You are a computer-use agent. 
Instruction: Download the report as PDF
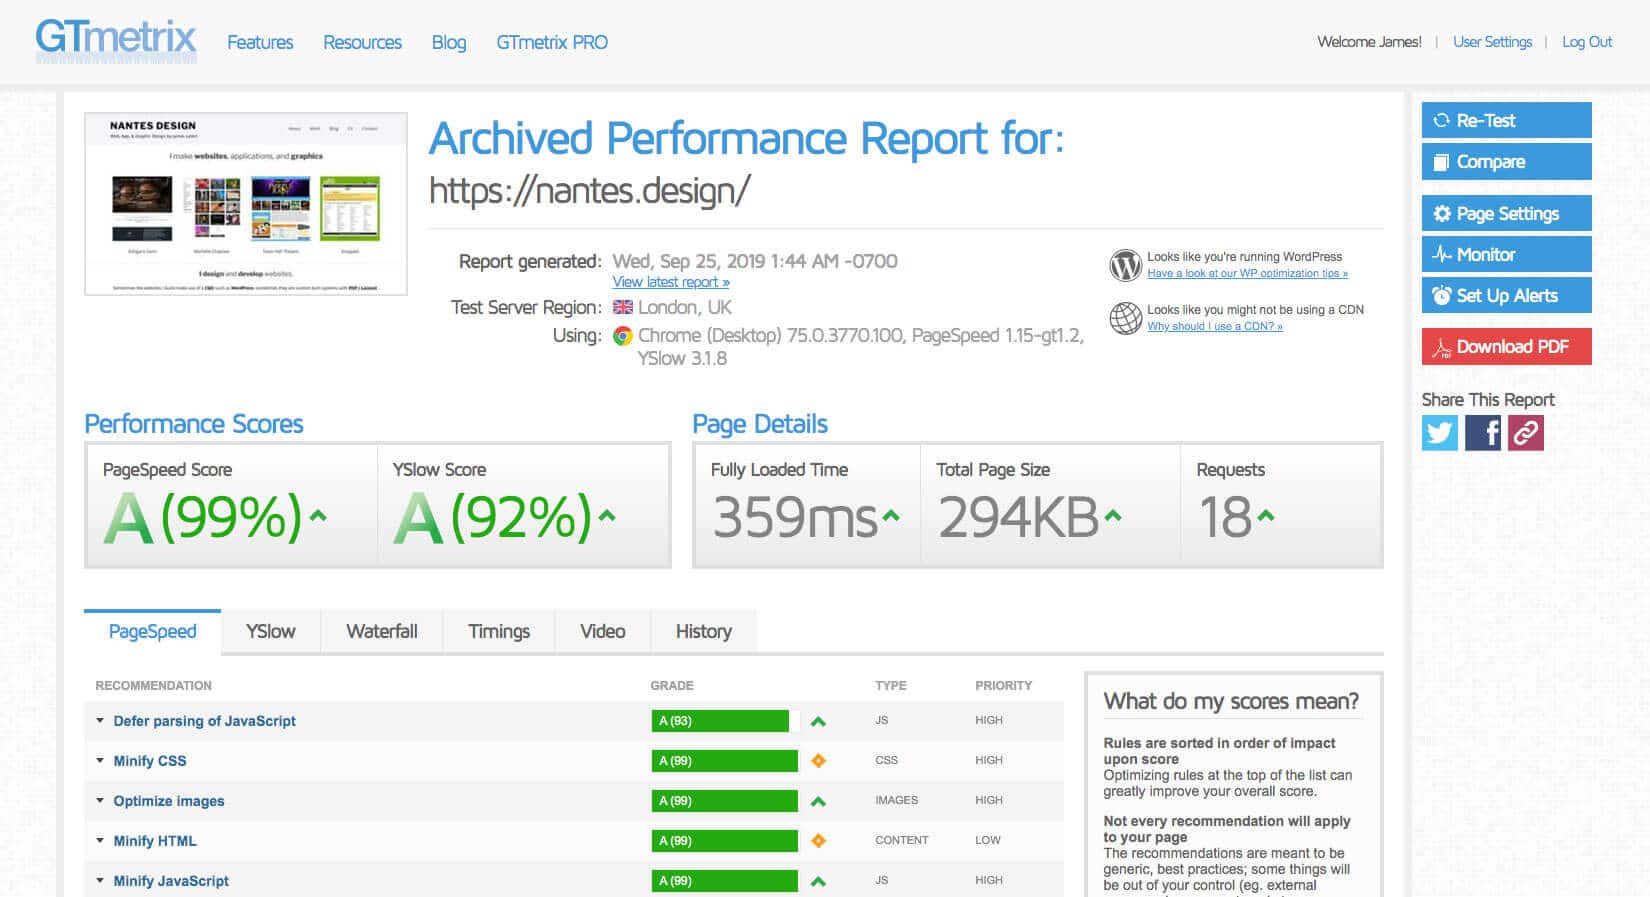click(x=1506, y=346)
